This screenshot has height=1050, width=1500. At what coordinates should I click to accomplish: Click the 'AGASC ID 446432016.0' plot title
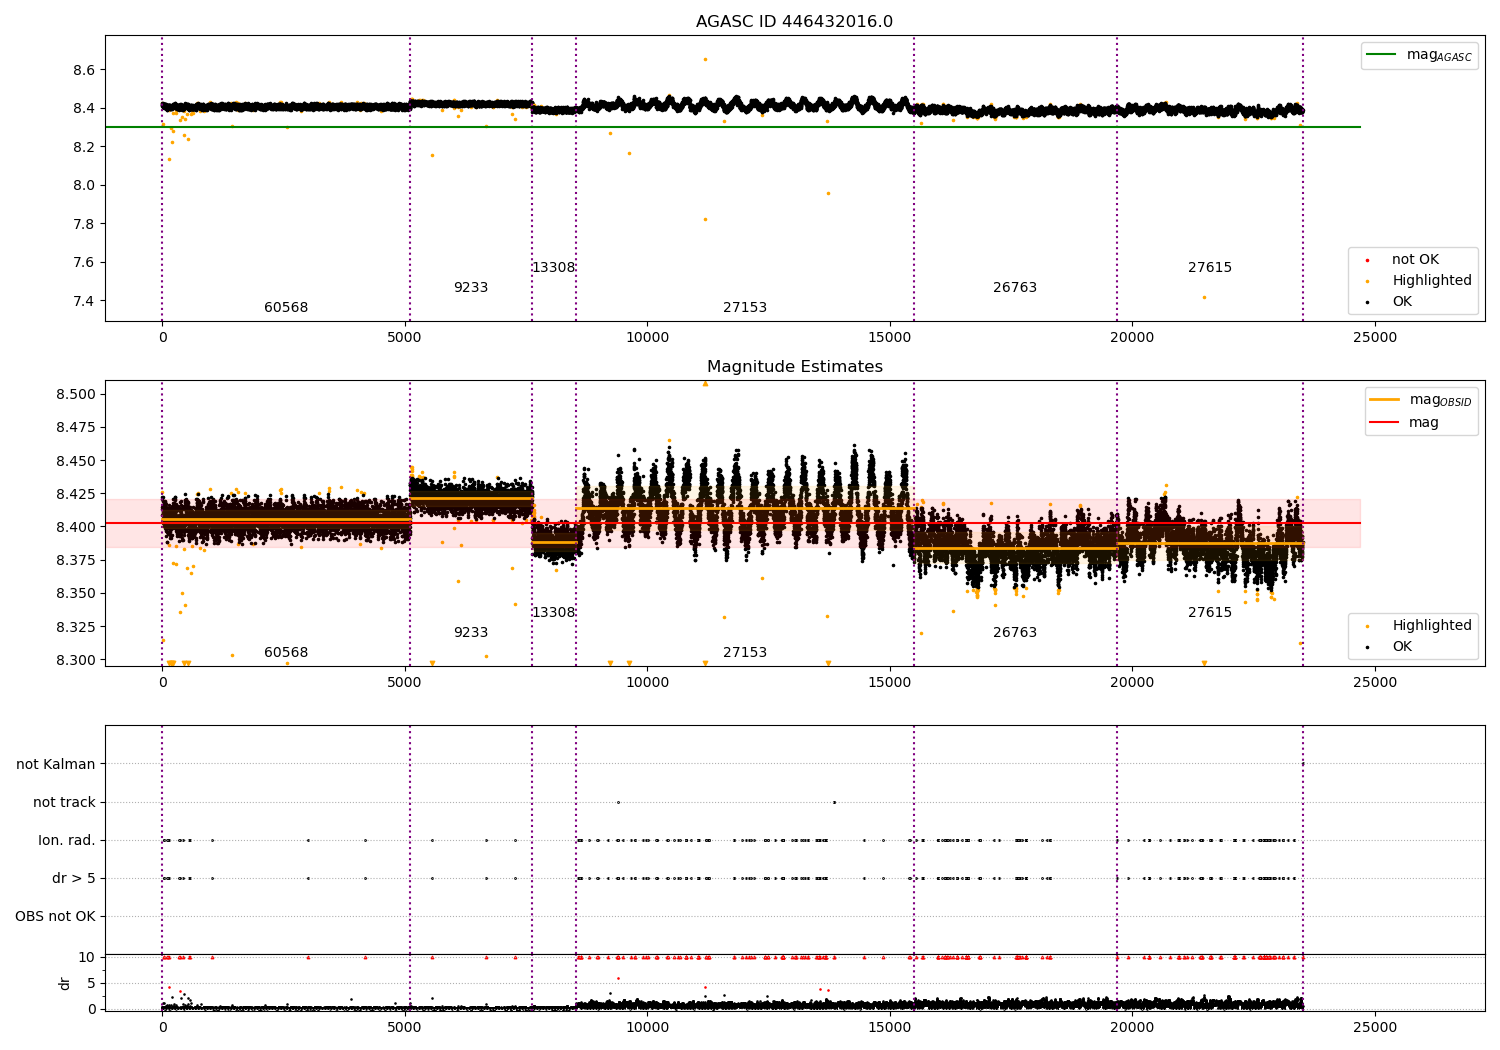coord(794,22)
